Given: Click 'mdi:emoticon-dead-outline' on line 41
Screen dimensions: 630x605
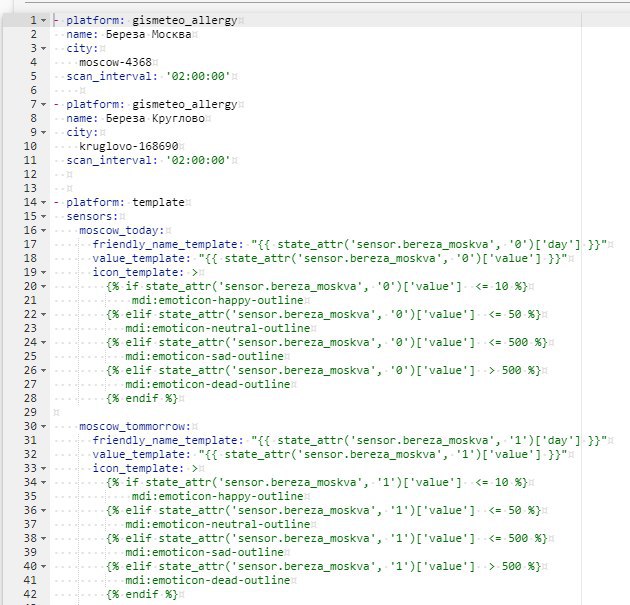Looking at the screenshot, I should pos(208,580).
